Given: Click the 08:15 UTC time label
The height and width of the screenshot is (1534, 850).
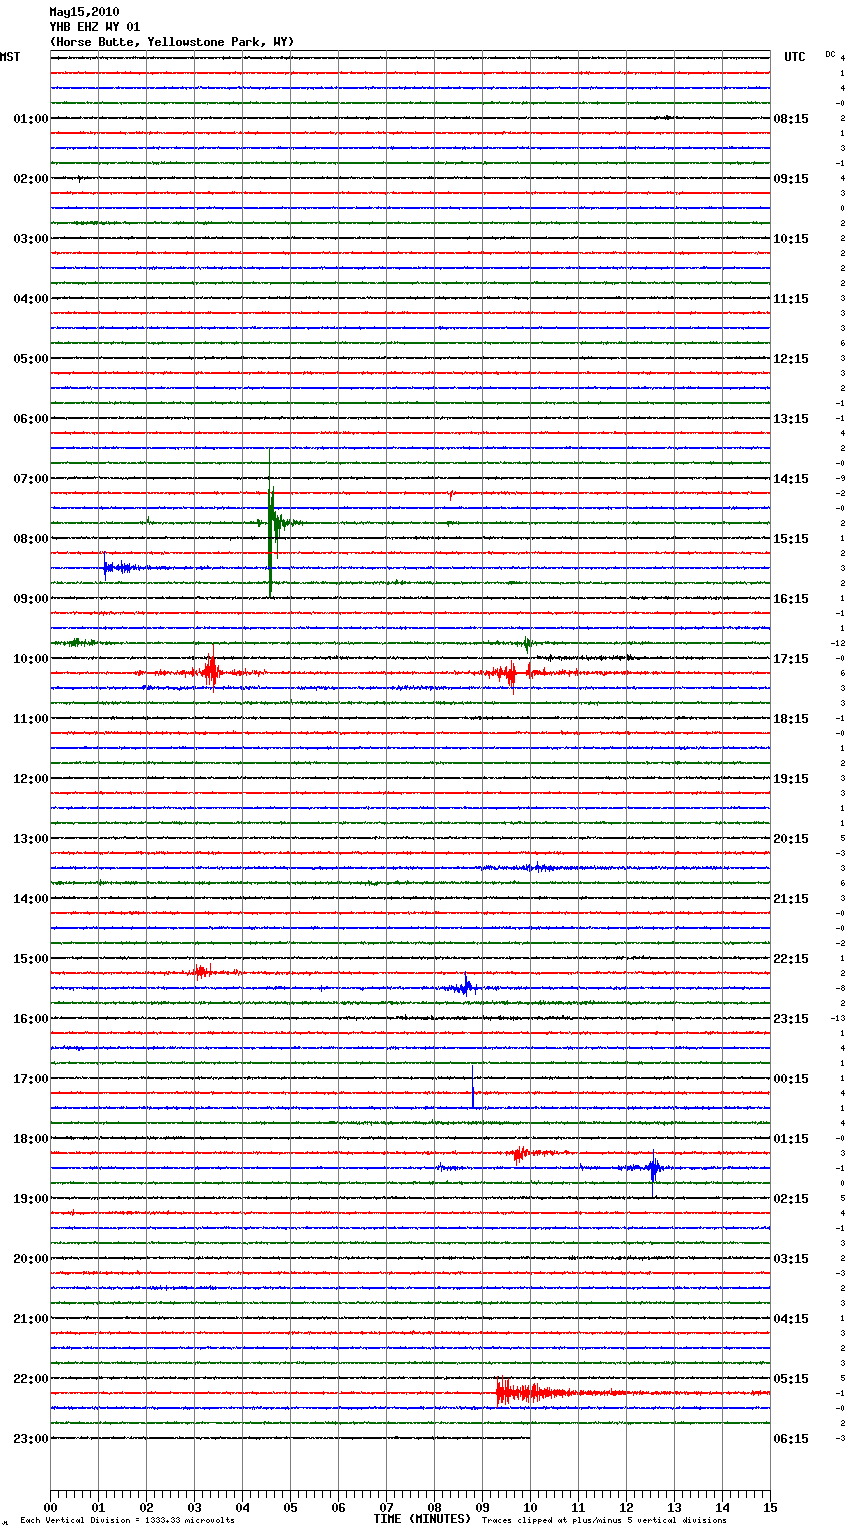Looking at the screenshot, I should (x=791, y=119).
